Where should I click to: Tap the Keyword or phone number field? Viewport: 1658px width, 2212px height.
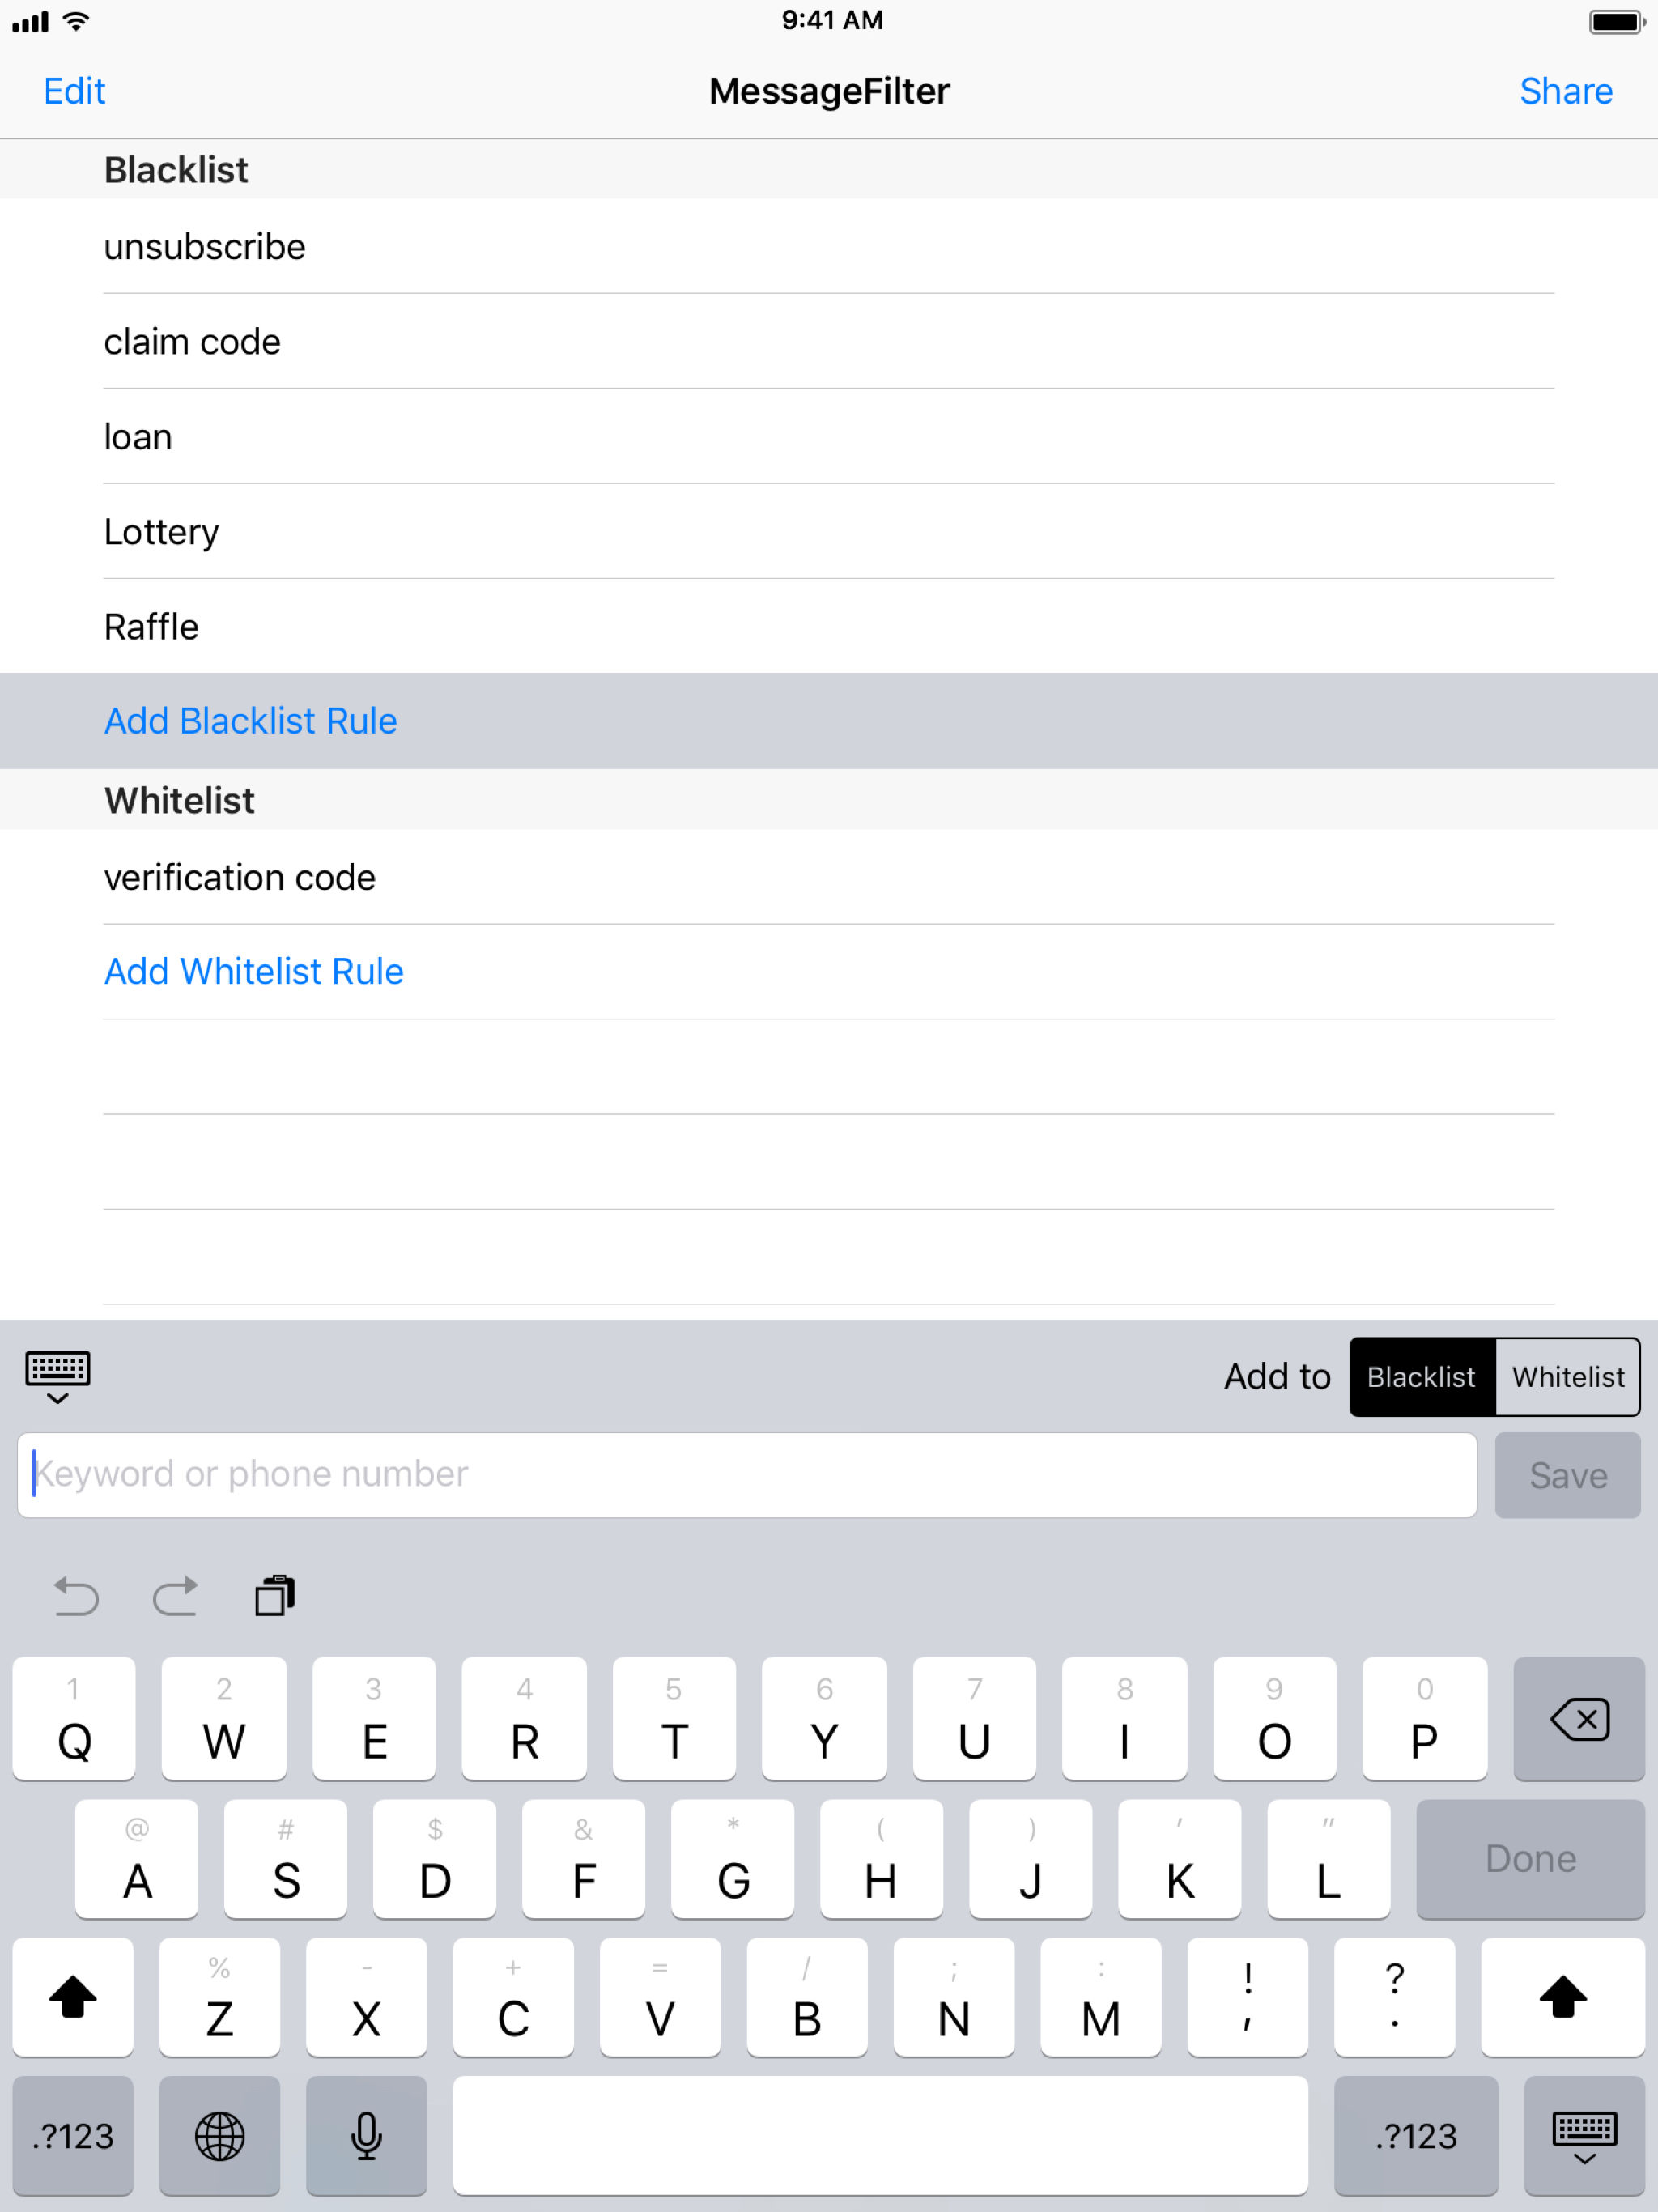coord(746,1475)
